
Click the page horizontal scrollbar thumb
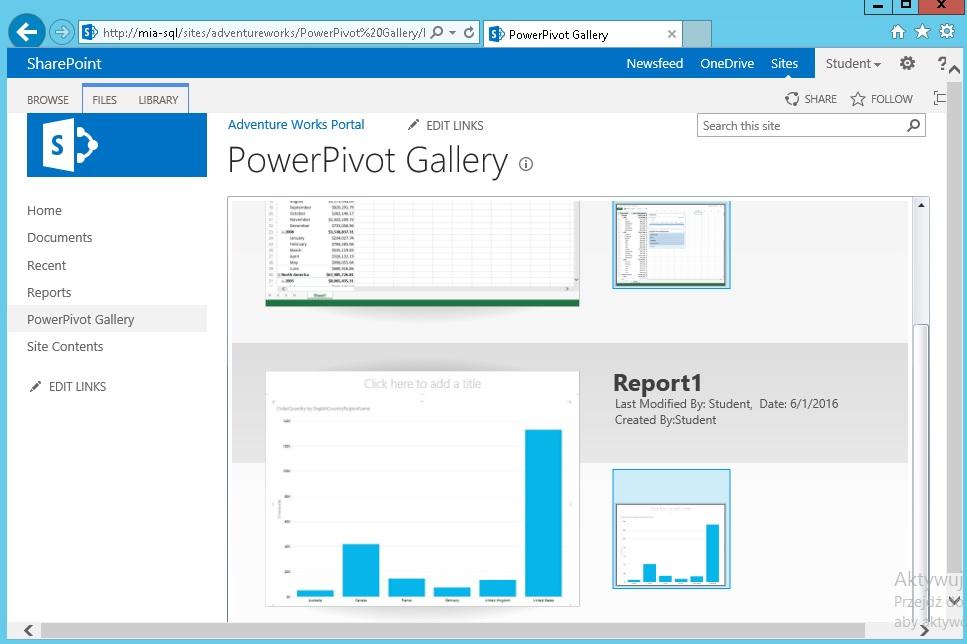[453, 630]
